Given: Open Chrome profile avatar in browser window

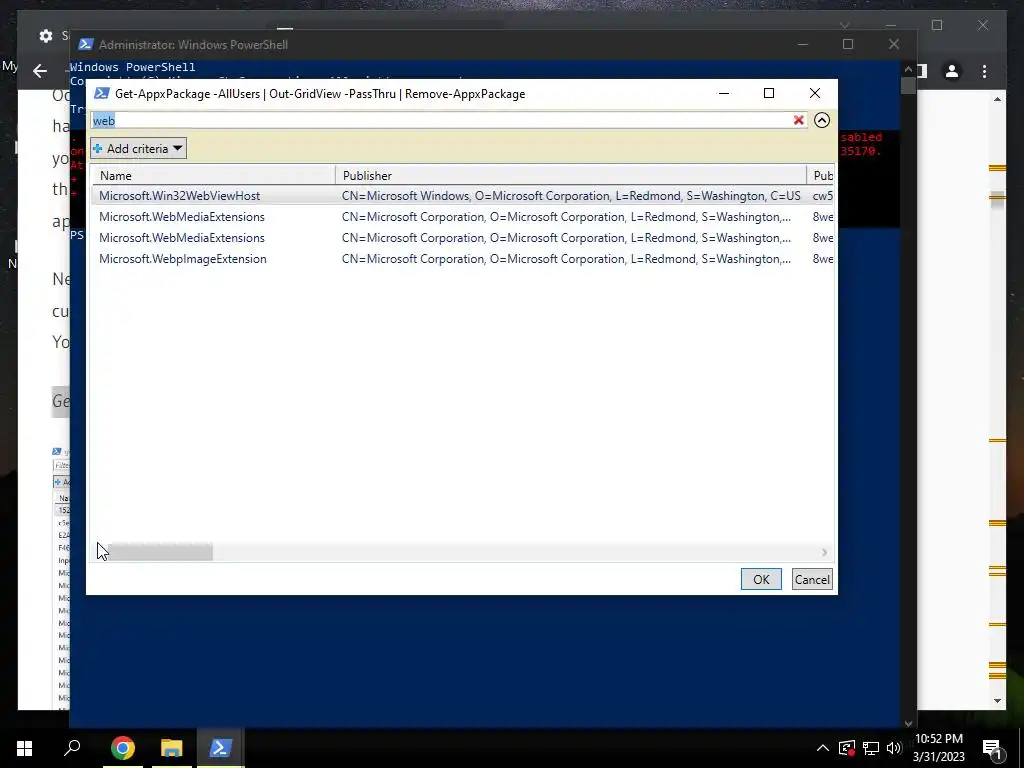Looking at the screenshot, I should [952, 71].
